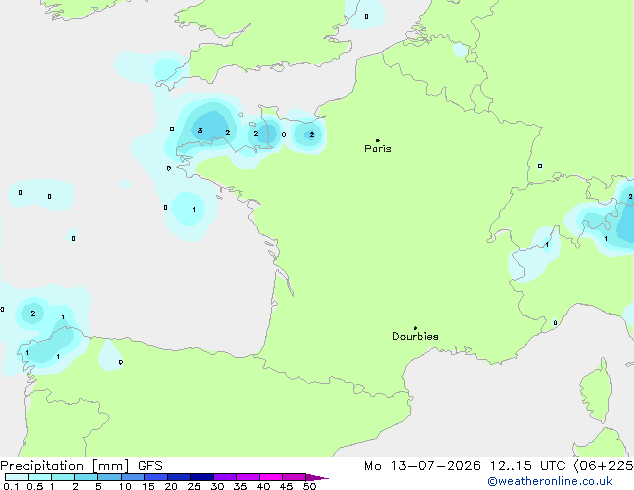634x490 pixels.
Task: Pick the 40–45 mm legend color swatch
Action: (271, 477)
